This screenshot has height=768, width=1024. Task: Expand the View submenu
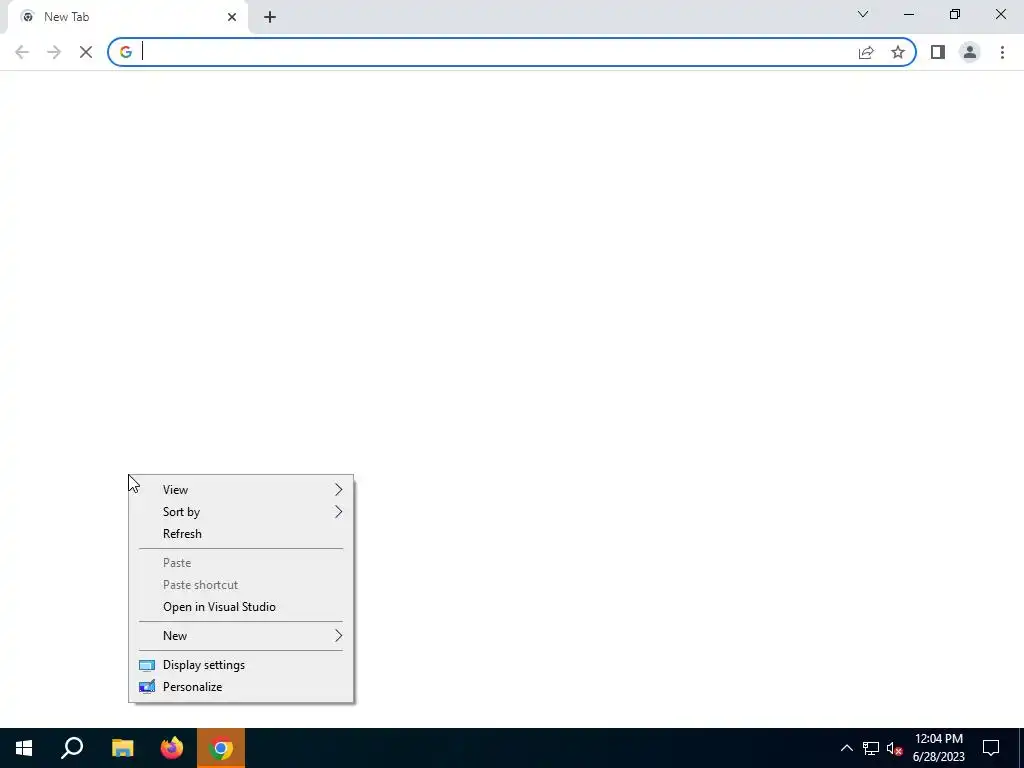coord(242,490)
